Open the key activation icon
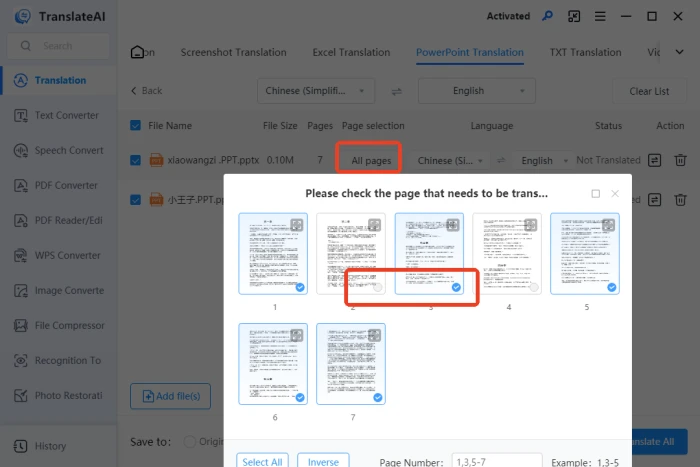700x467 pixels. click(547, 16)
